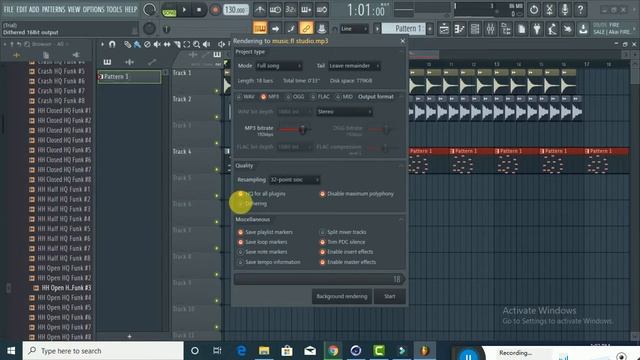Toggle Trim PDC silence option
Viewport: 640px width, 360px height.
click(x=342, y=242)
